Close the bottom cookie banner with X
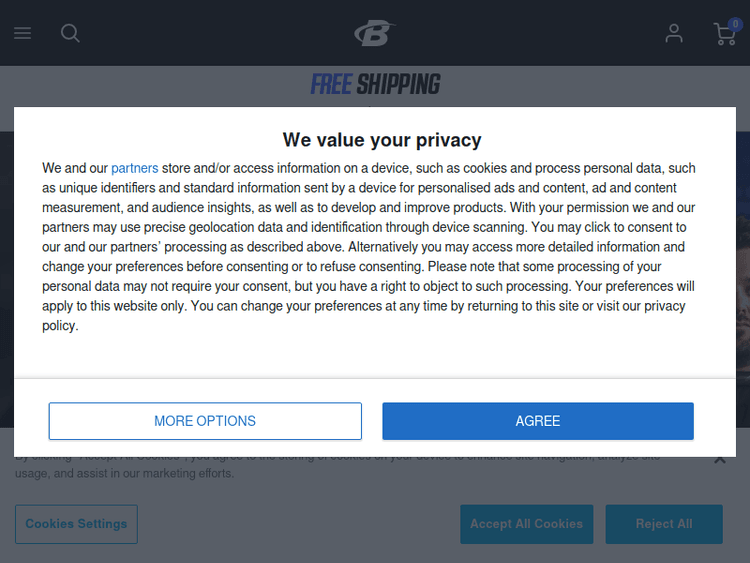 [x=719, y=459]
